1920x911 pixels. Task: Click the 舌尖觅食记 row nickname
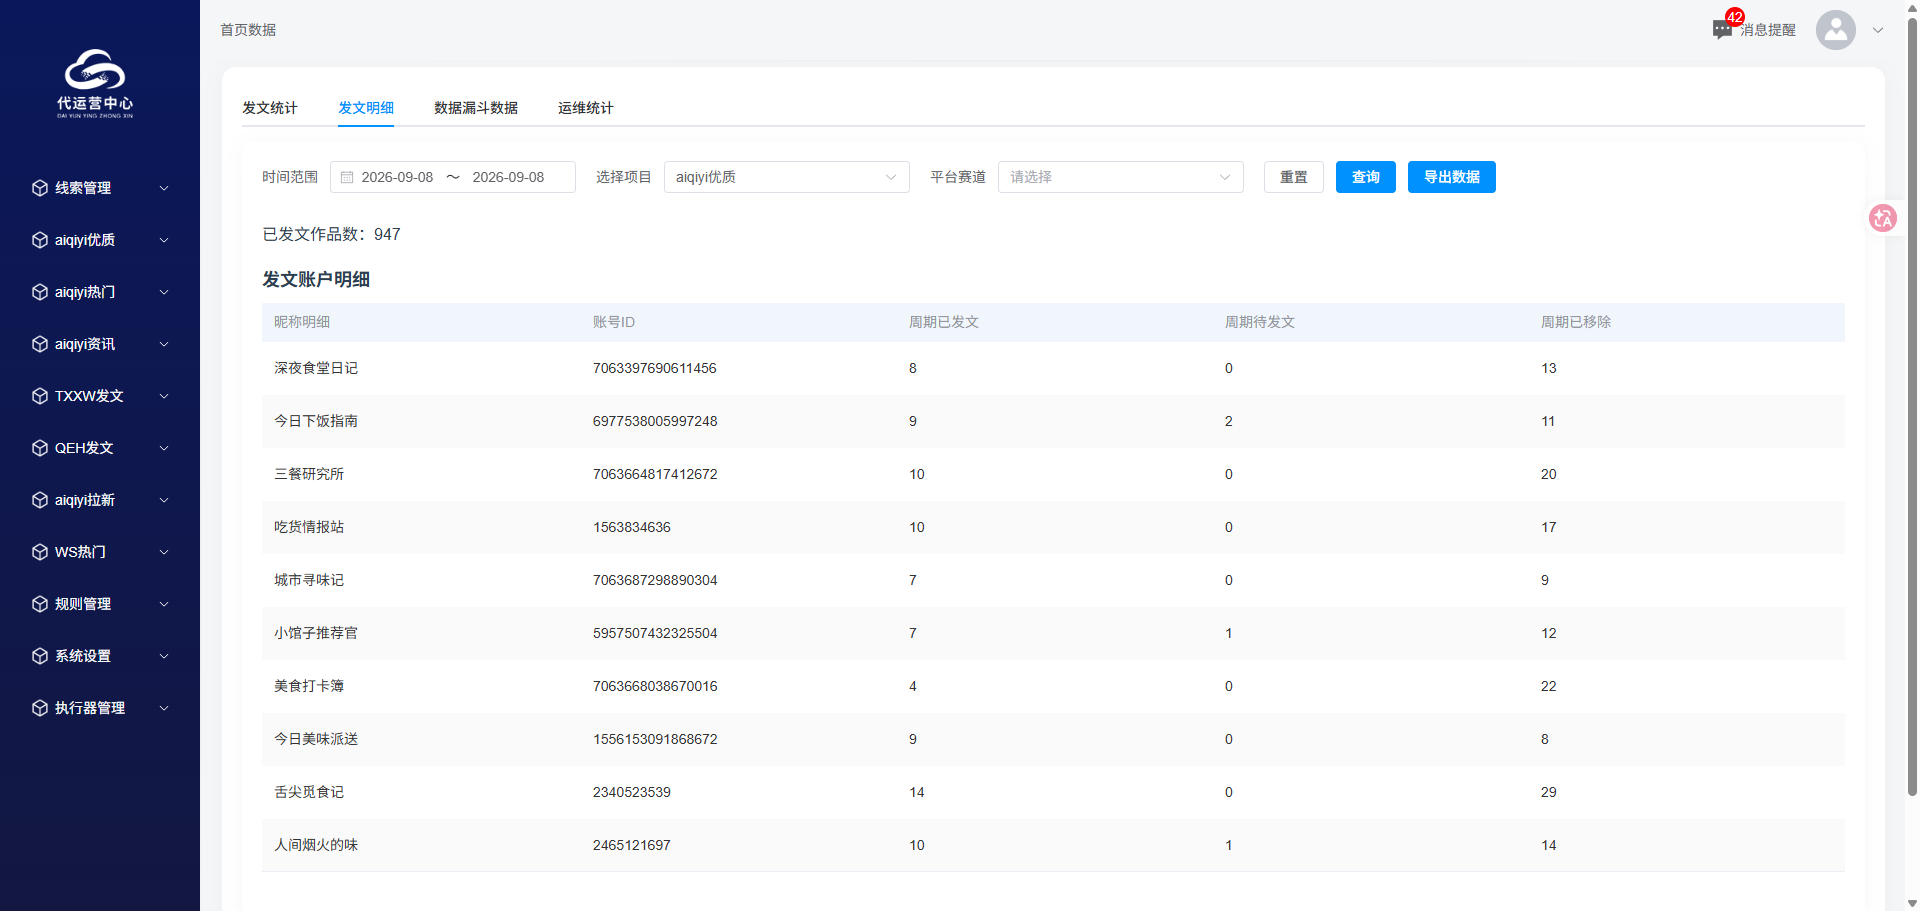(x=309, y=792)
